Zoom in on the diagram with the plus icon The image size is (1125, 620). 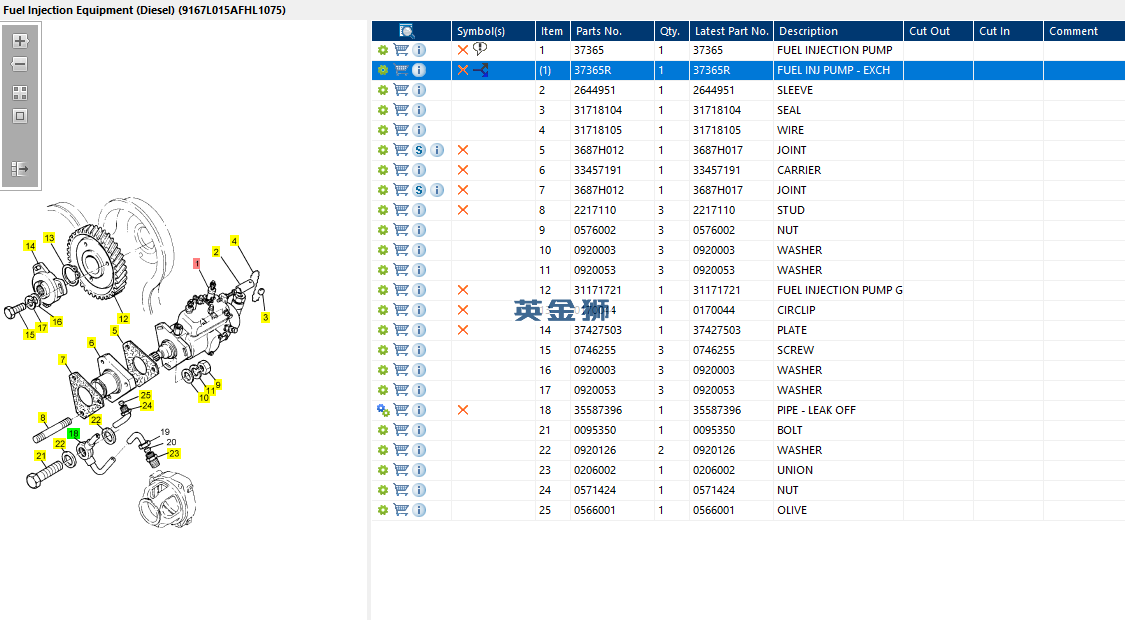pyautogui.click(x=20, y=41)
